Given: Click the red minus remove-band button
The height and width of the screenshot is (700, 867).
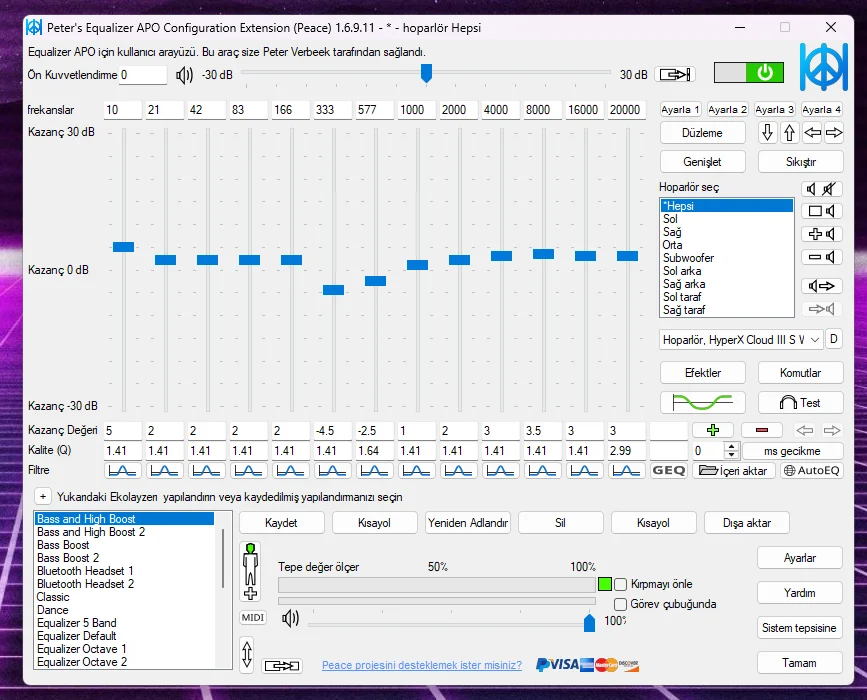Looking at the screenshot, I should pos(762,430).
